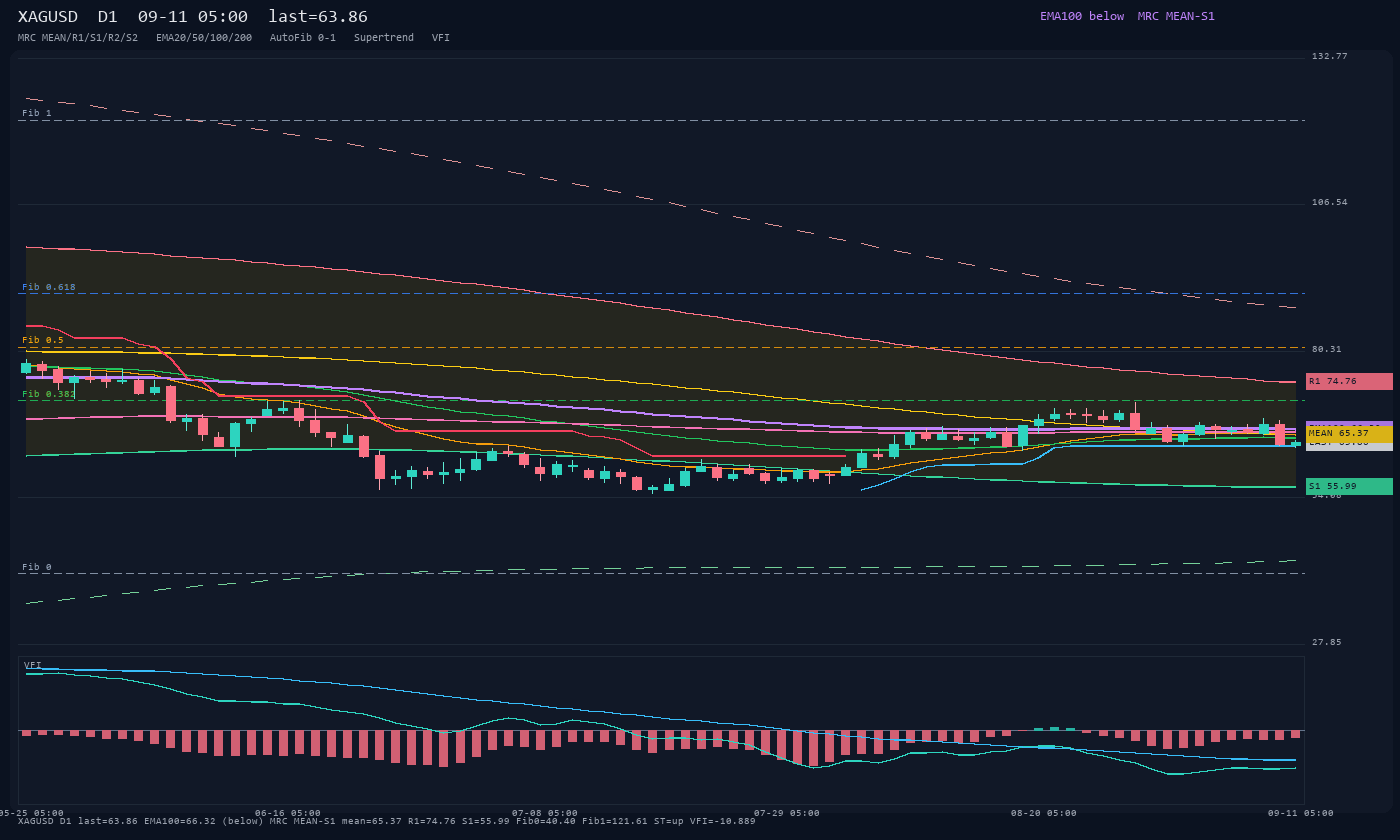Click the 27.85 price axis label
Viewport: 1400px width, 840px height.
tap(1327, 642)
